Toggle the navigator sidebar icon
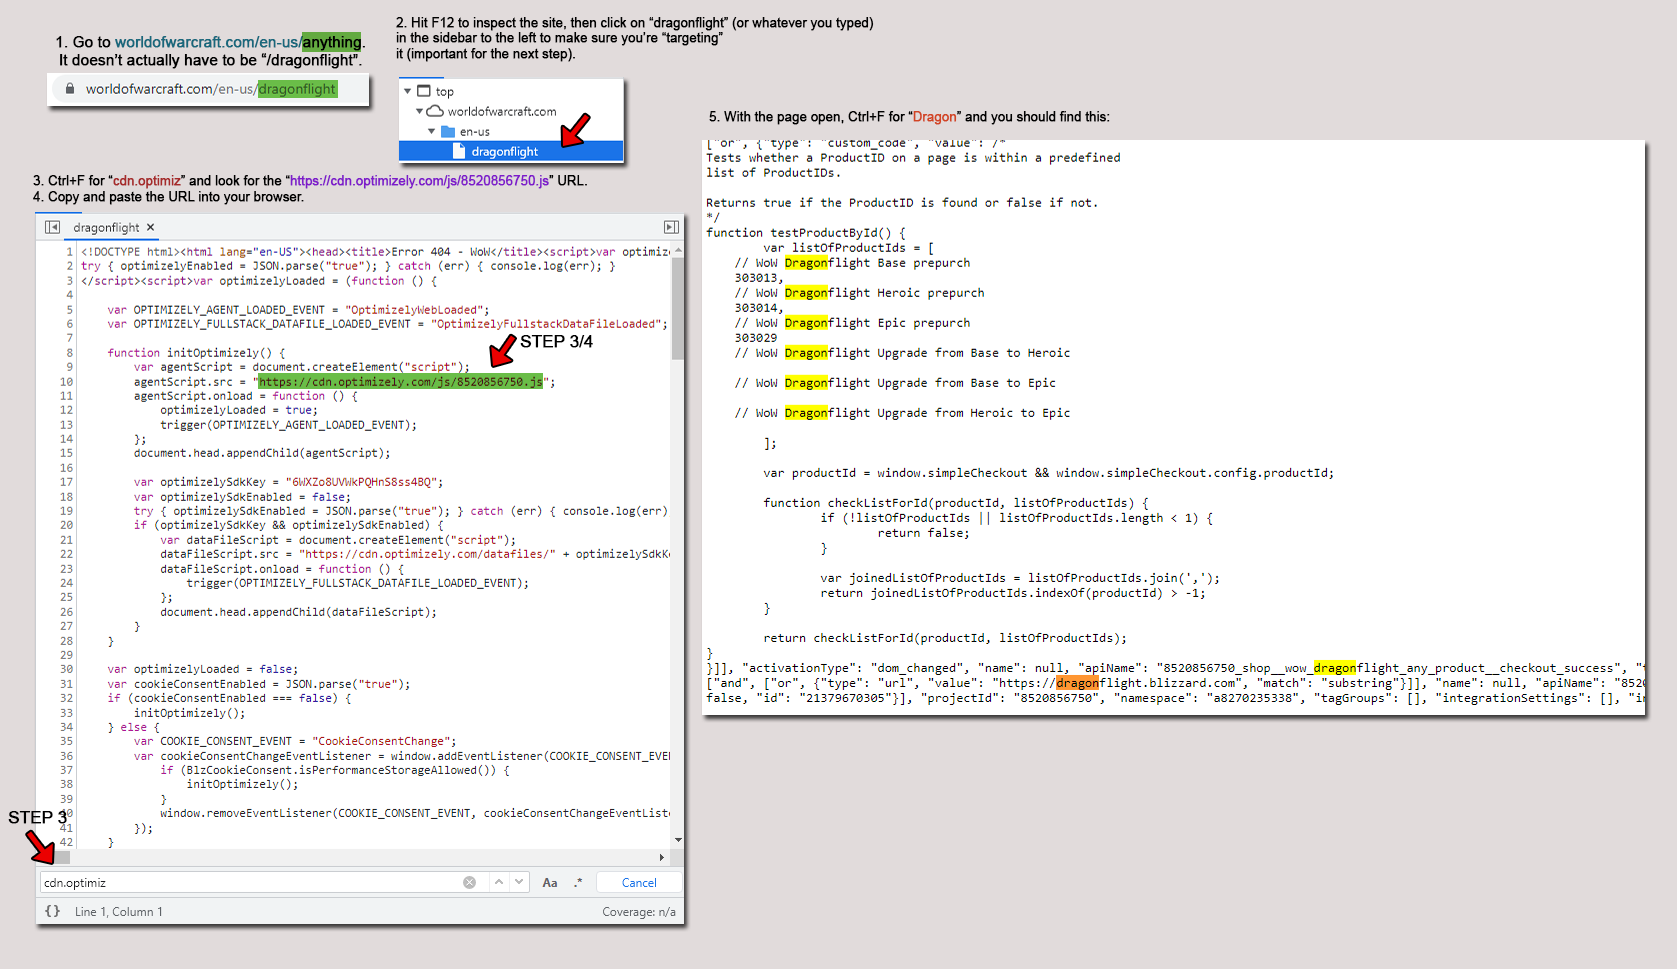The width and height of the screenshot is (1677, 969). [52, 227]
